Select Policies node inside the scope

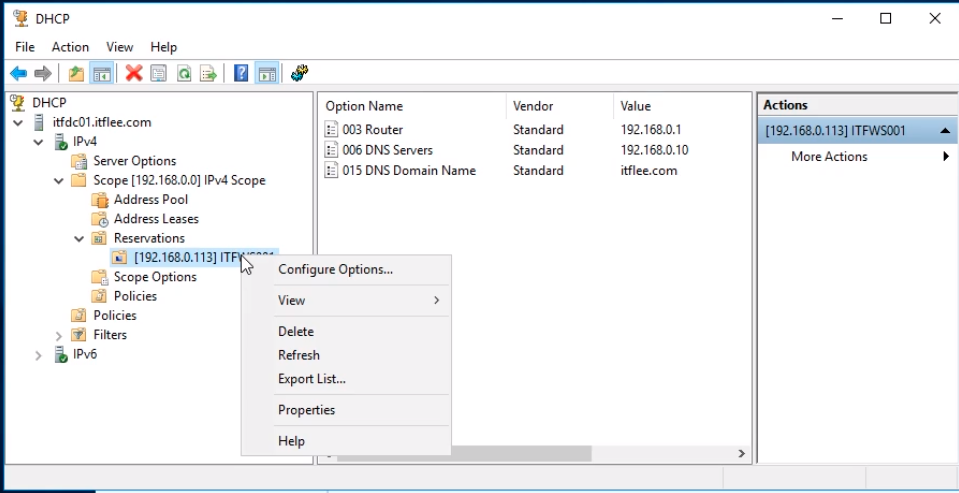pyautogui.click(x=135, y=296)
